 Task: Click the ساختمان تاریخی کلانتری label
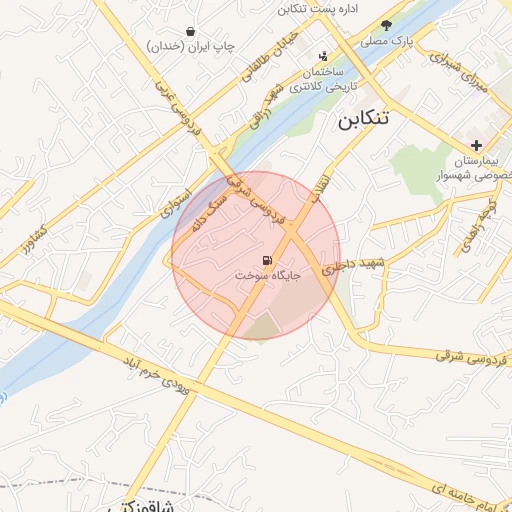(323, 79)
